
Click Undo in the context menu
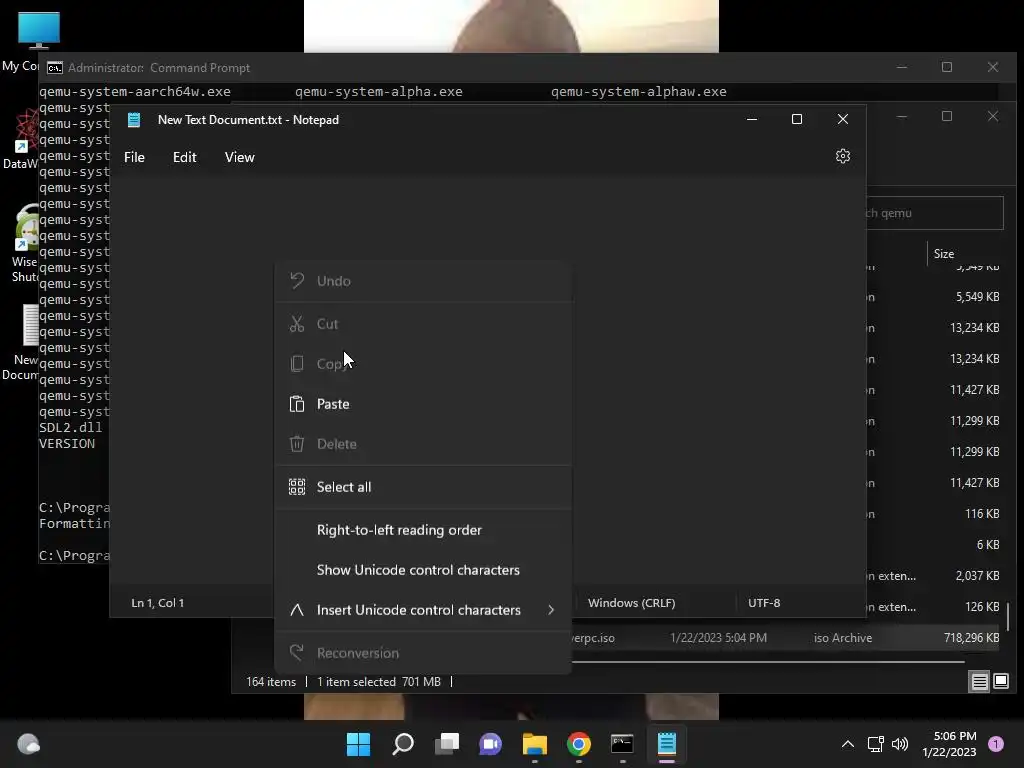pos(423,281)
